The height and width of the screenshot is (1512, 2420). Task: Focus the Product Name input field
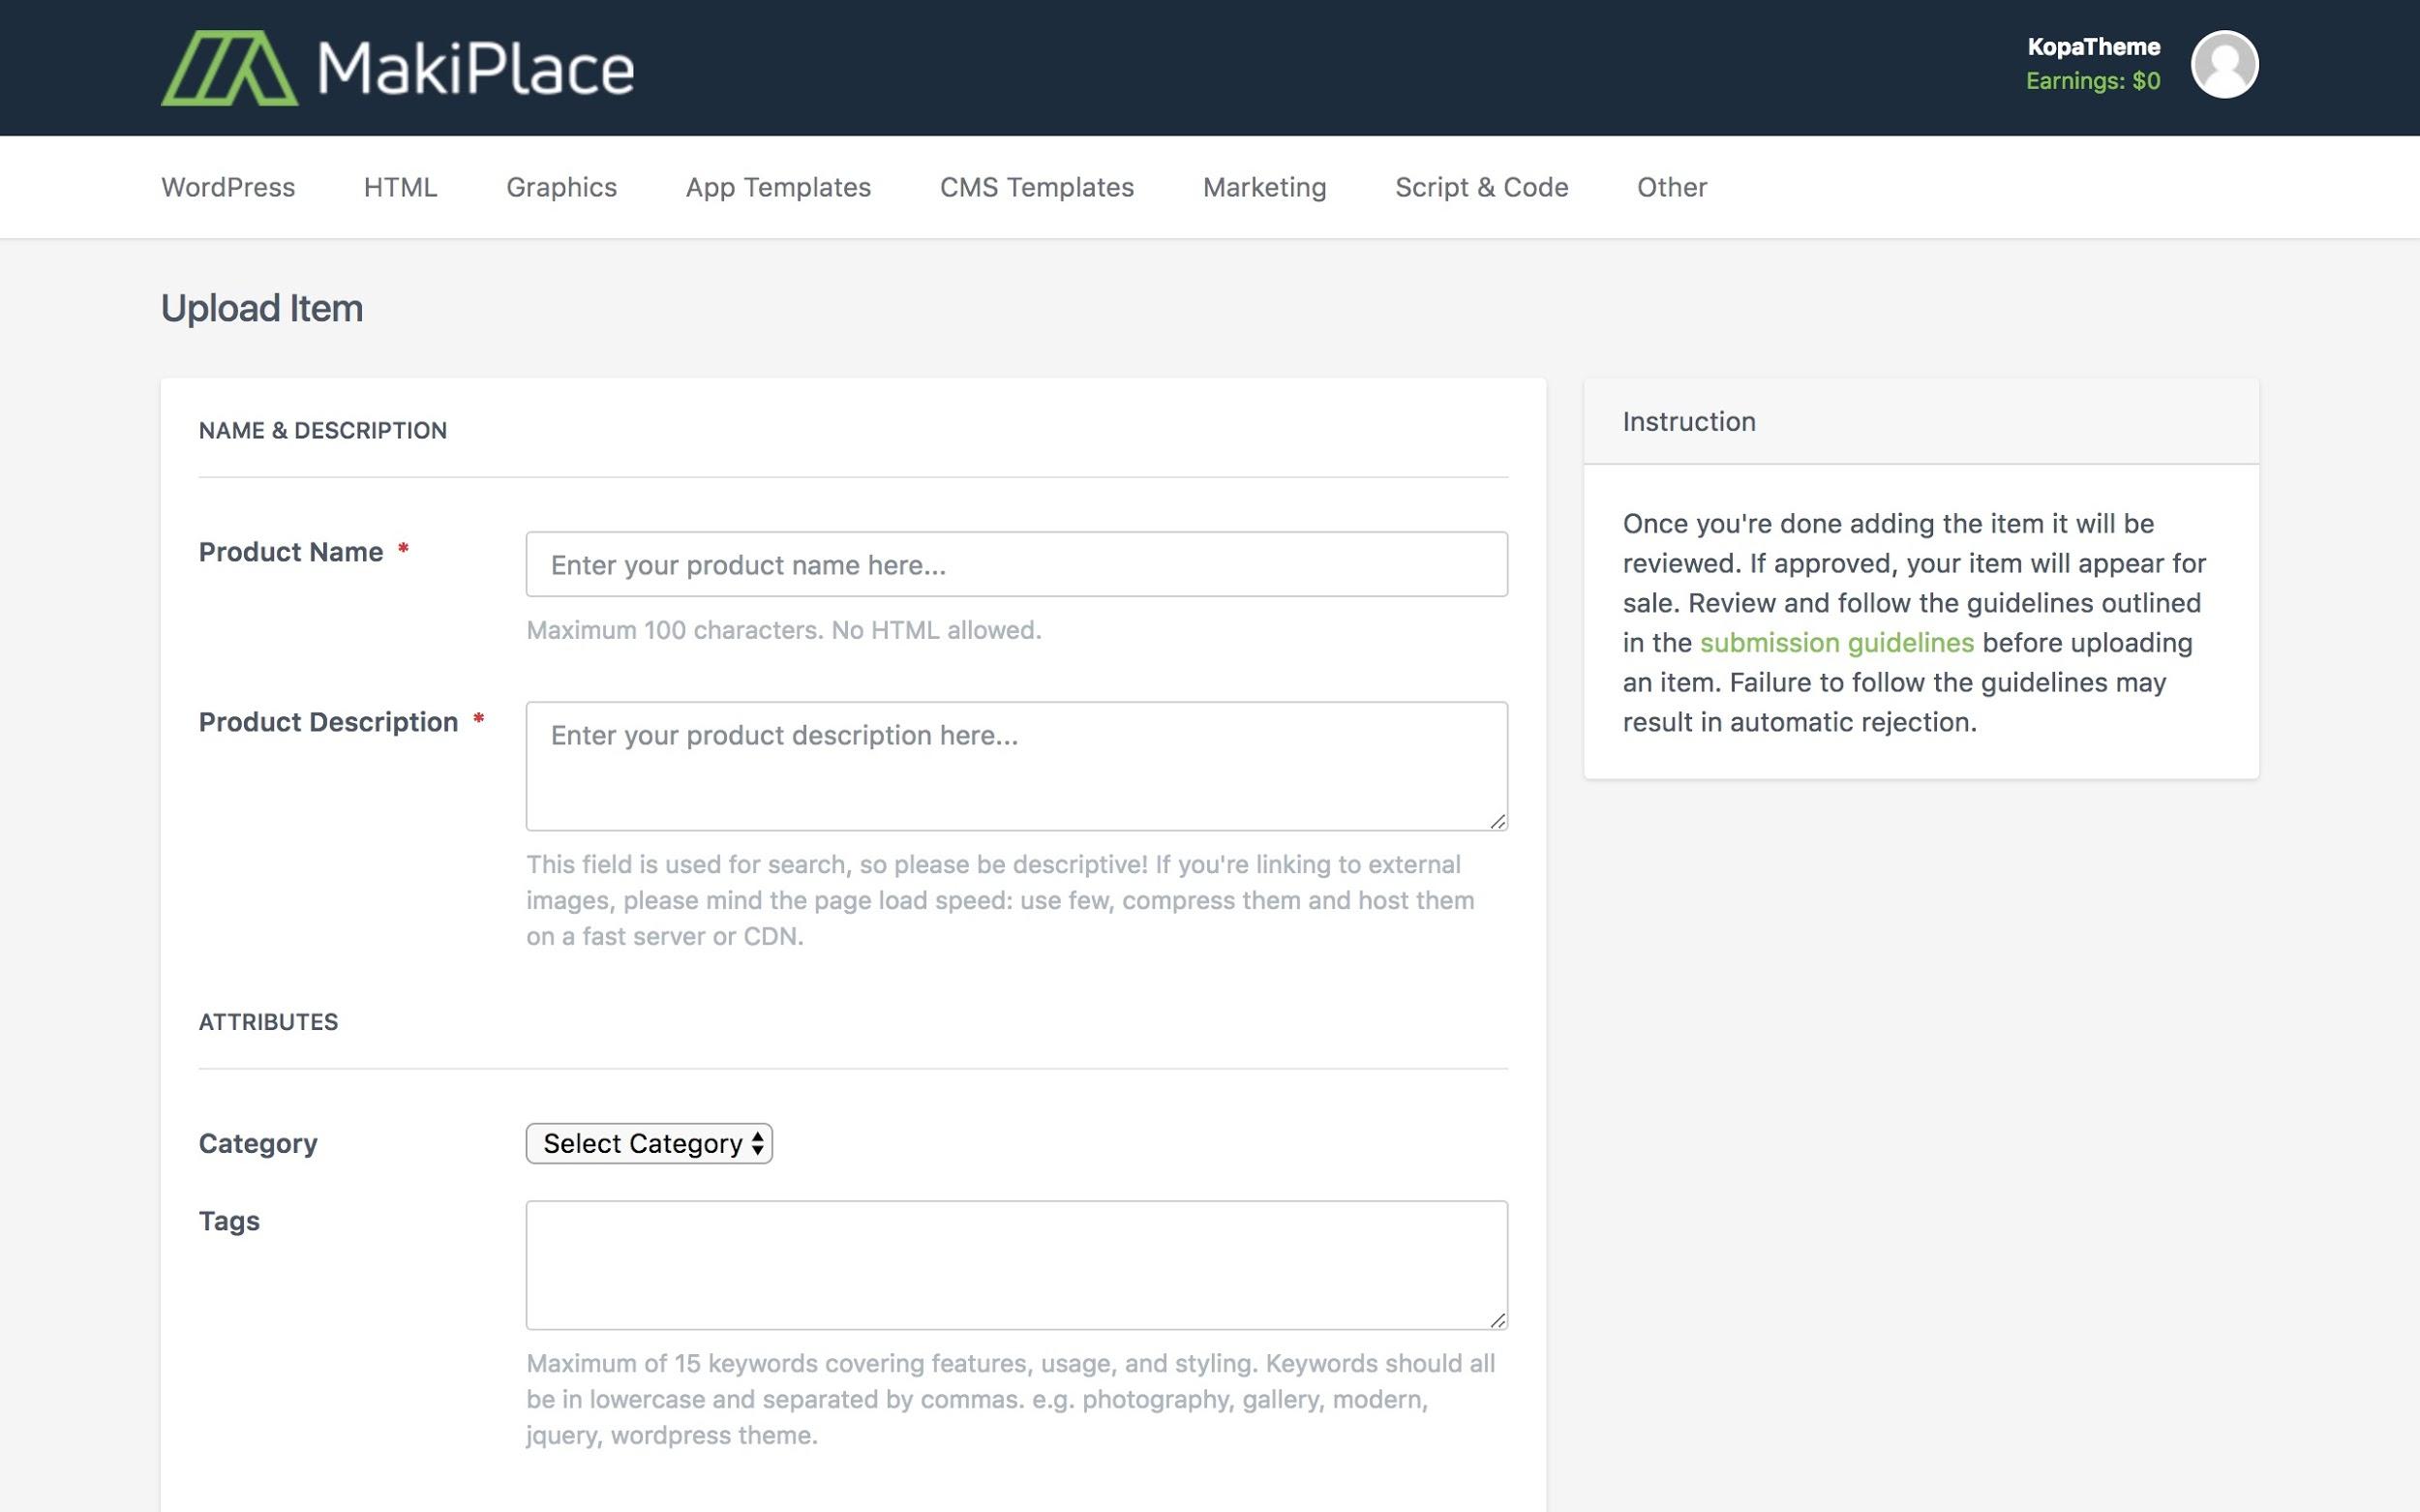1016,564
